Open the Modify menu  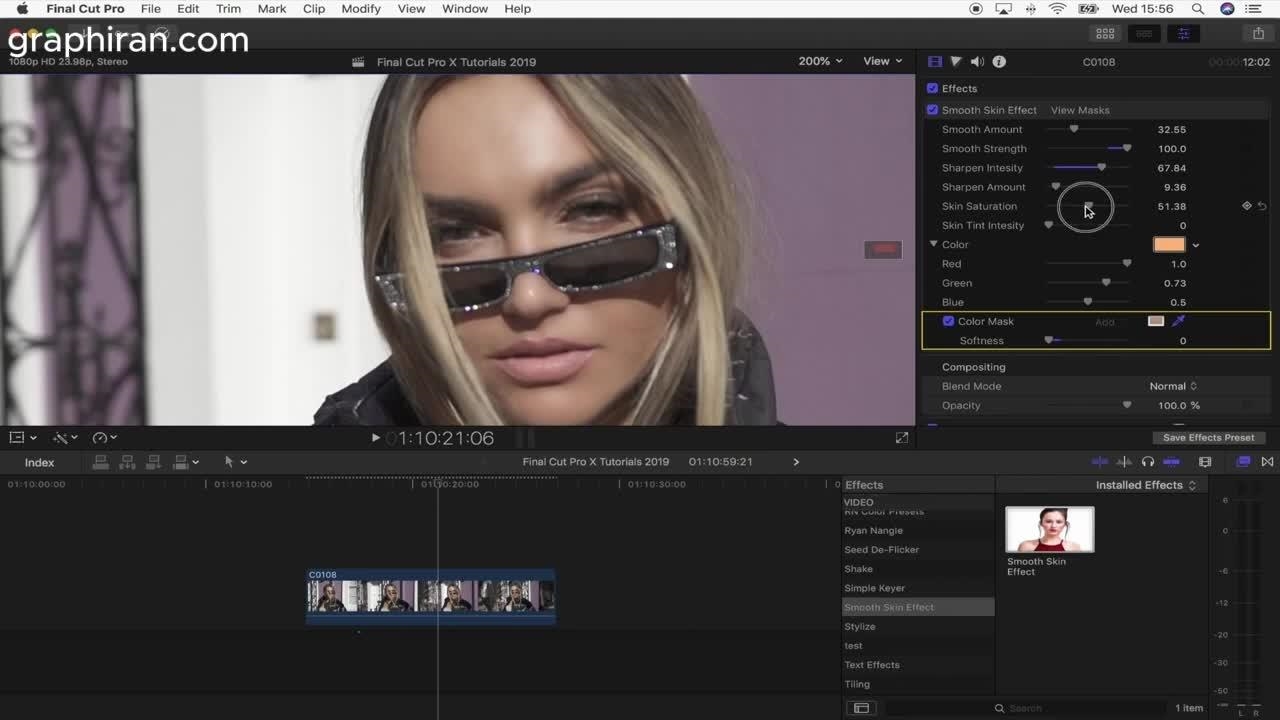(360, 9)
